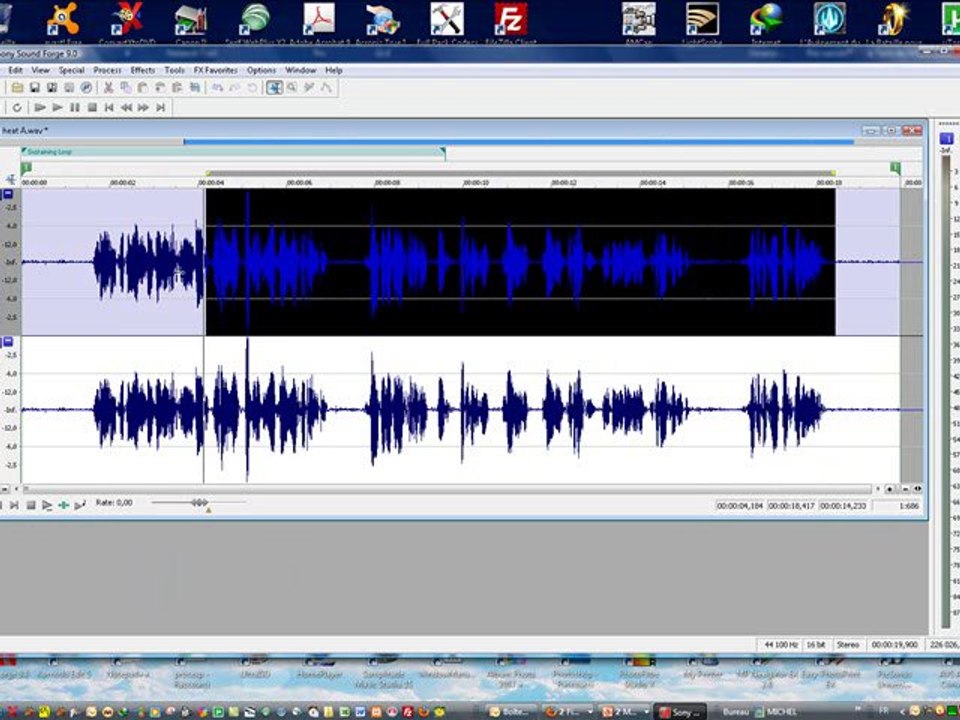Open the Help menu
Viewport: 960px width, 720px height.
[x=334, y=70]
